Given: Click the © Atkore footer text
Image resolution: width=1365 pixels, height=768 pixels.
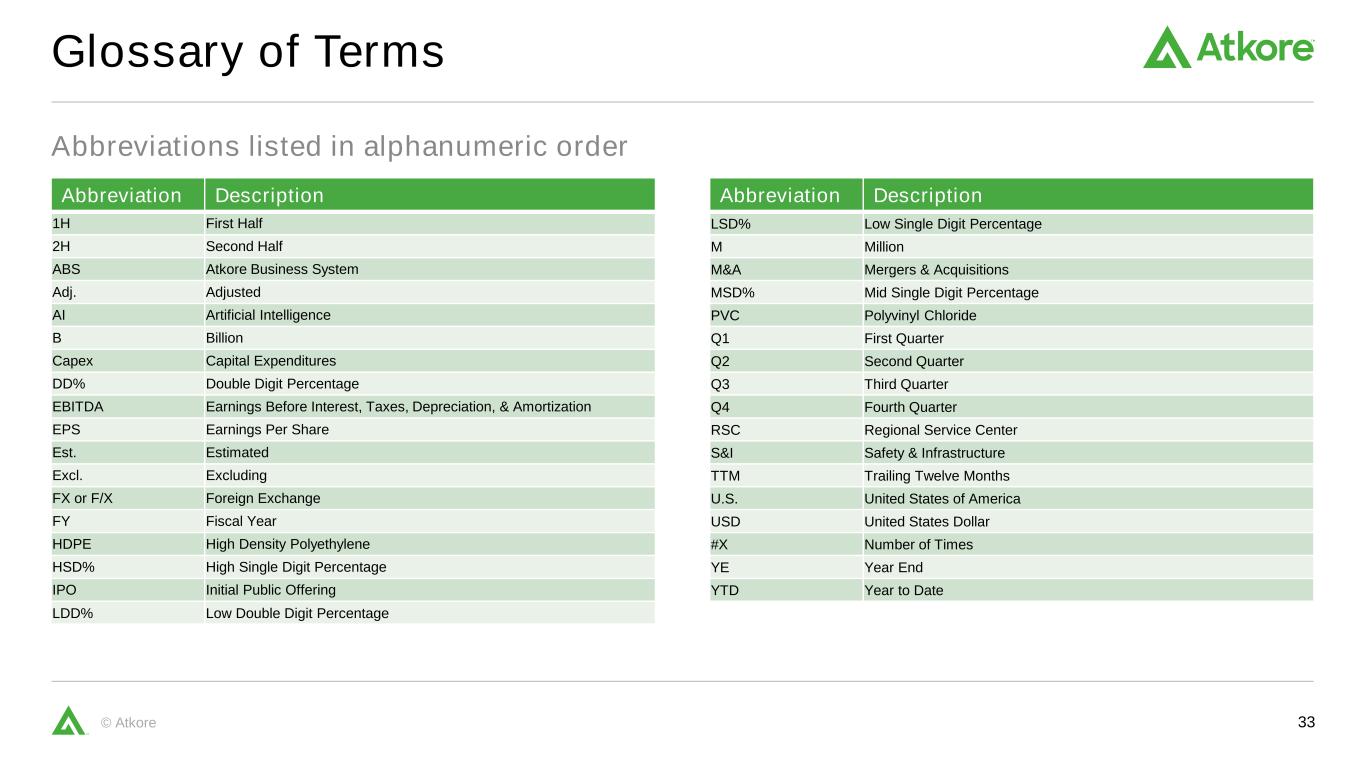Looking at the screenshot, I should pos(129,723).
